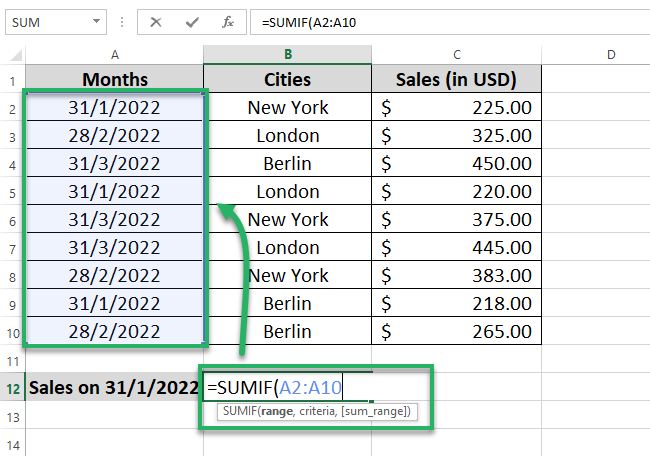650x456 pixels.
Task: Select row 13 header
Action: click(x=12, y=417)
